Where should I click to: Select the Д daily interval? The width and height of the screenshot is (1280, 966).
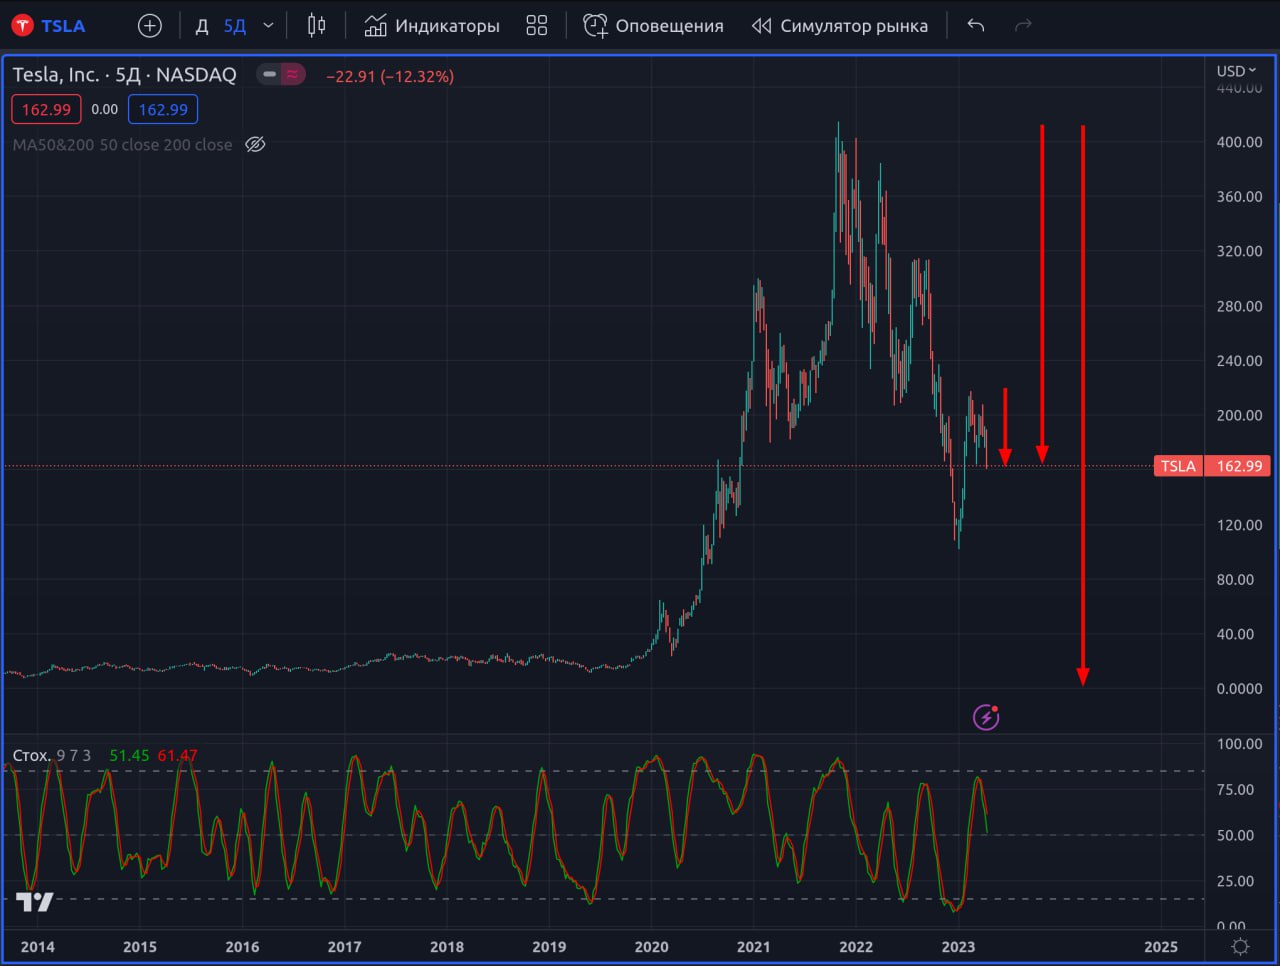click(x=202, y=25)
